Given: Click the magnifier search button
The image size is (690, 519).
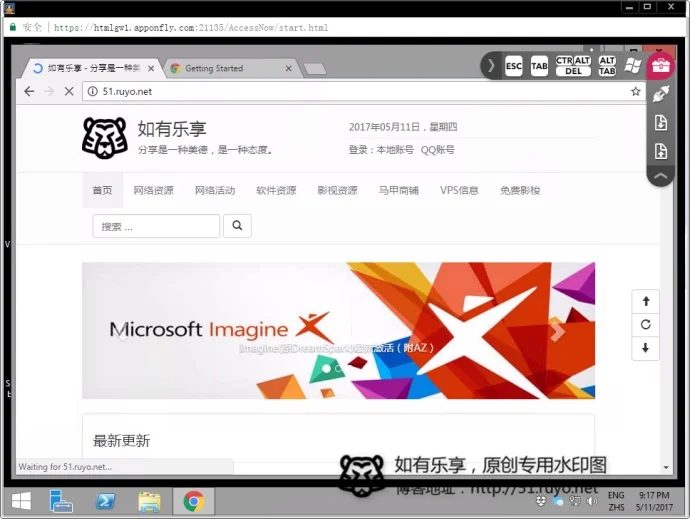Looking at the screenshot, I should (237, 226).
